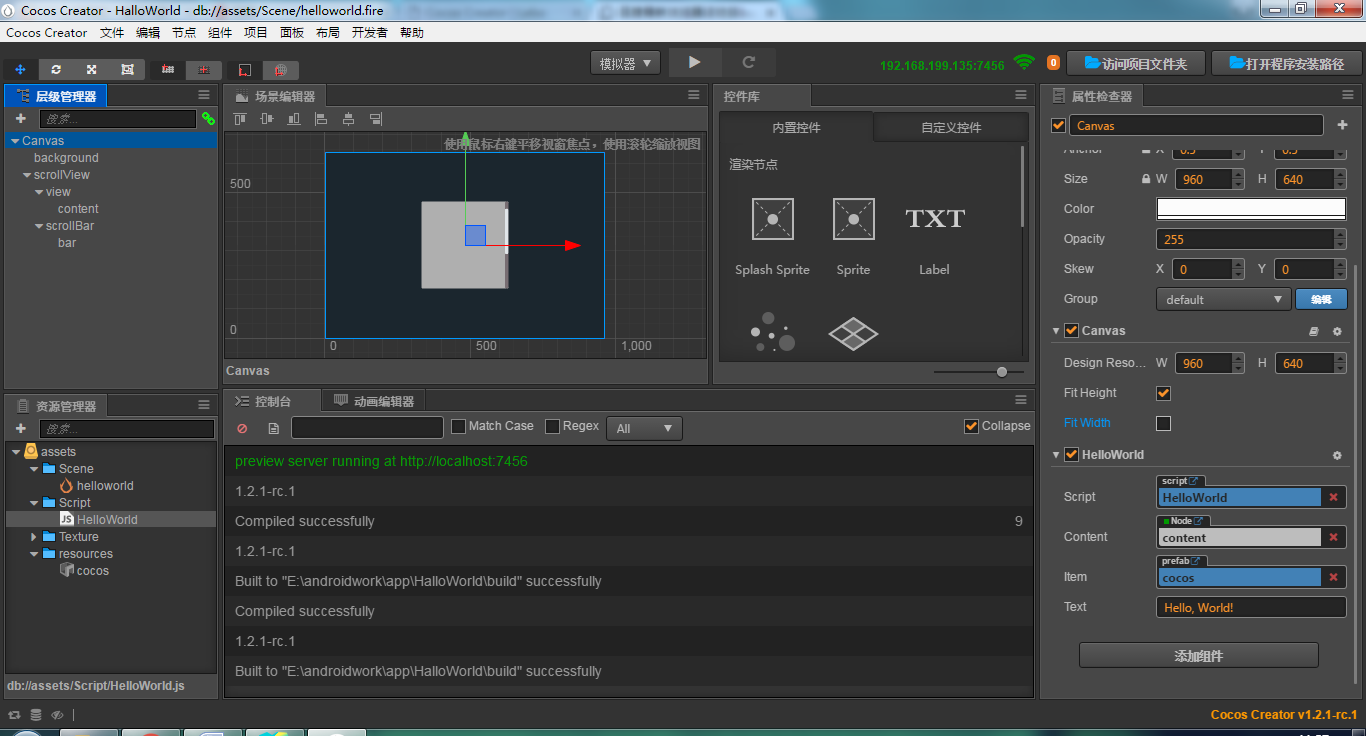Open the Group default dropdown
The height and width of the screenshot is (736, 1366).
coord(1223,299)
